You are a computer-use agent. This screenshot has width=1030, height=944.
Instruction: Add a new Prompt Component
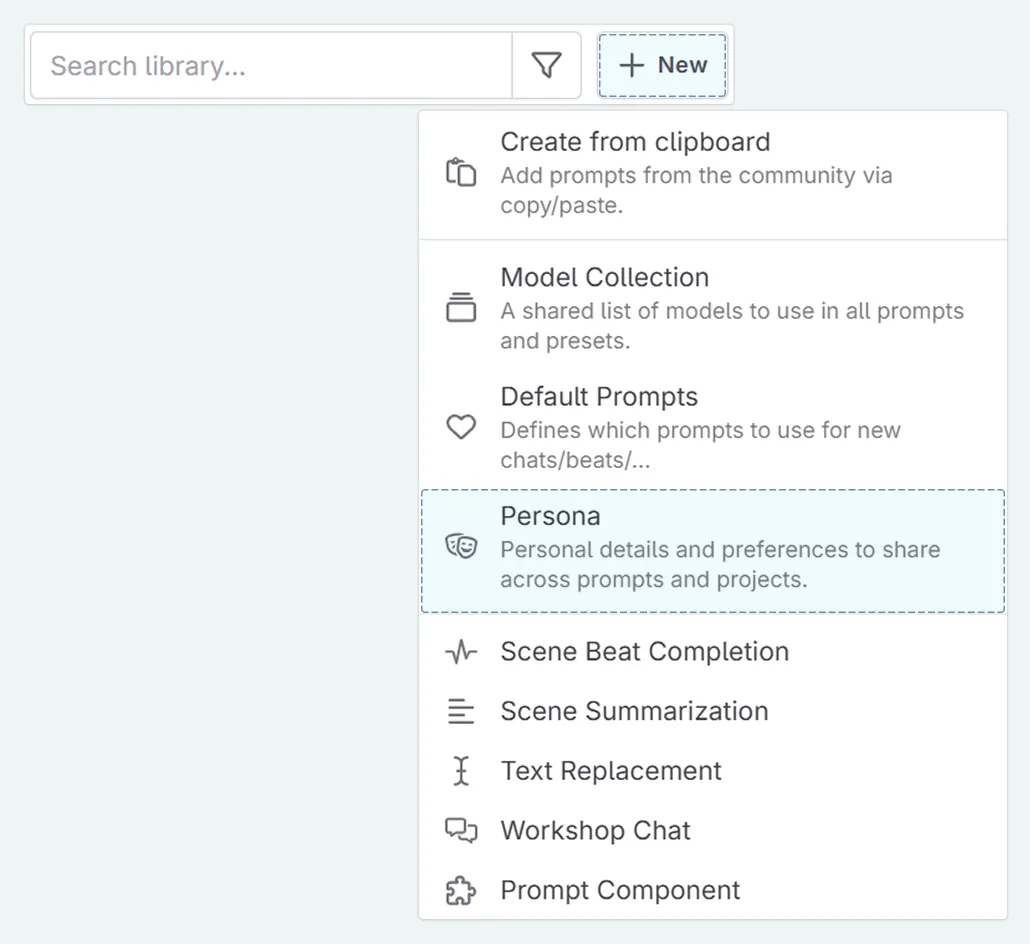(713, 891)
